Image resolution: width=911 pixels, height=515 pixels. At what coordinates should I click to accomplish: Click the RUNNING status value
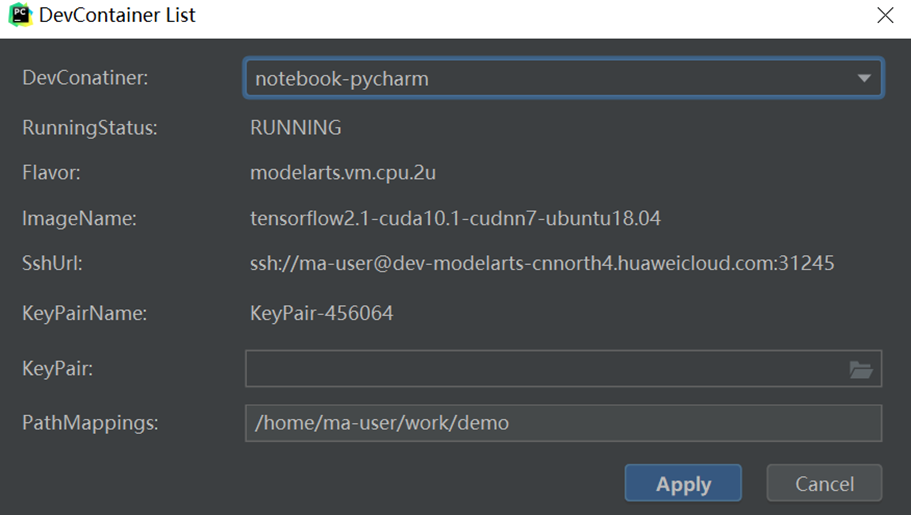pyautogui.click(x=295, y=128)
